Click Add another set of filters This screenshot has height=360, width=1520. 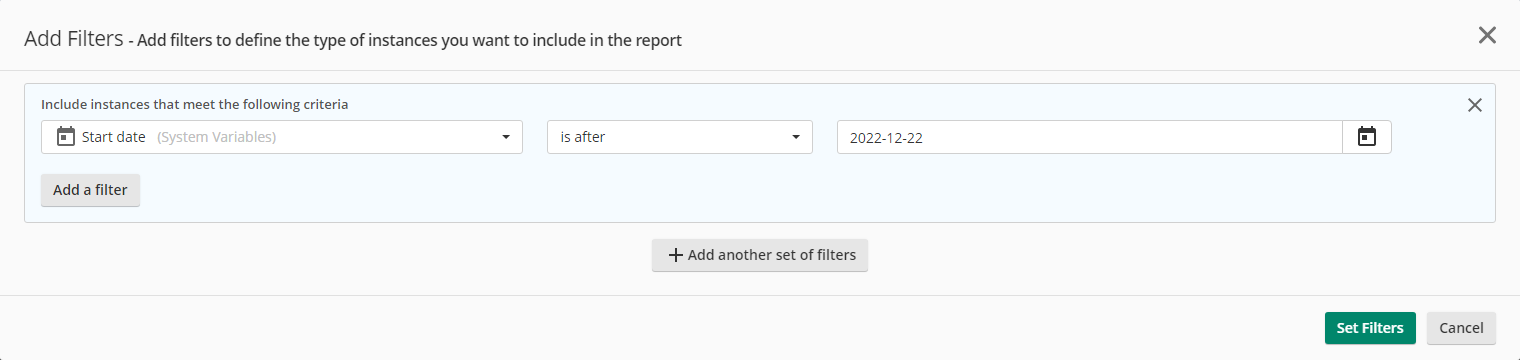tap(760, 255)
